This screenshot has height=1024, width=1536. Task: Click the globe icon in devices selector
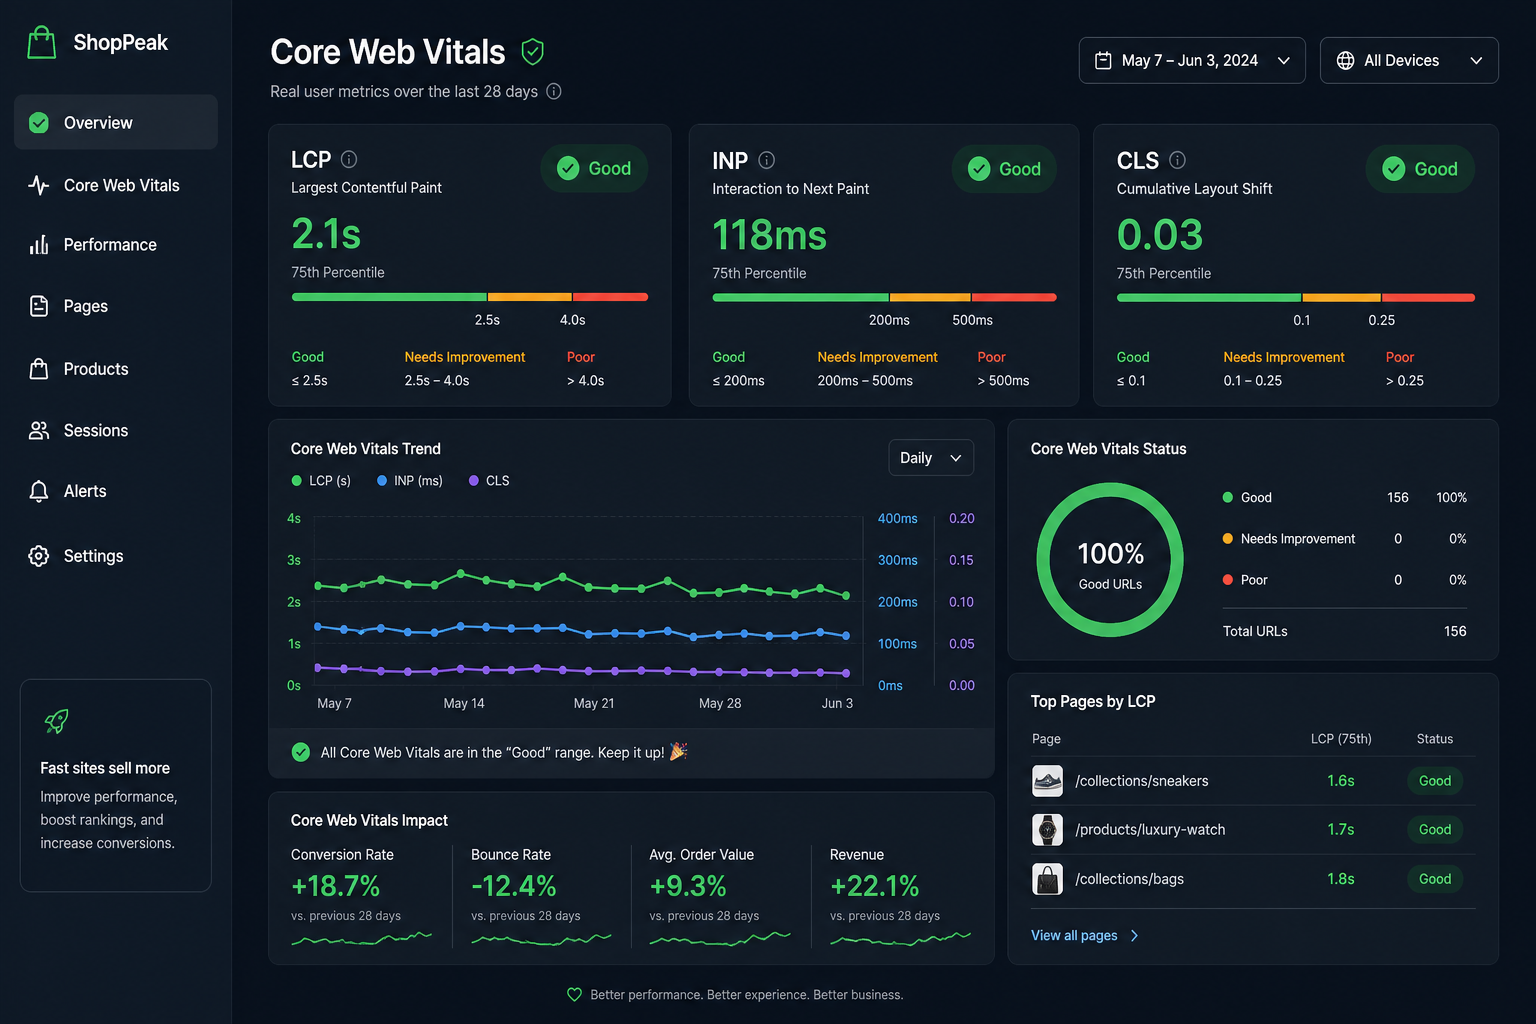(1346, 61)
